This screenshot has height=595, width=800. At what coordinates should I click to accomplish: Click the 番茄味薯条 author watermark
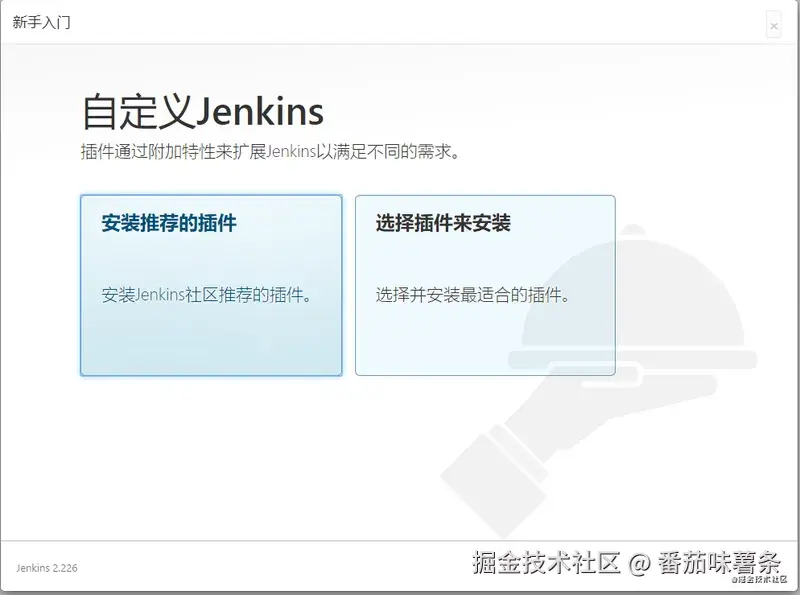[x=718, y=563]
